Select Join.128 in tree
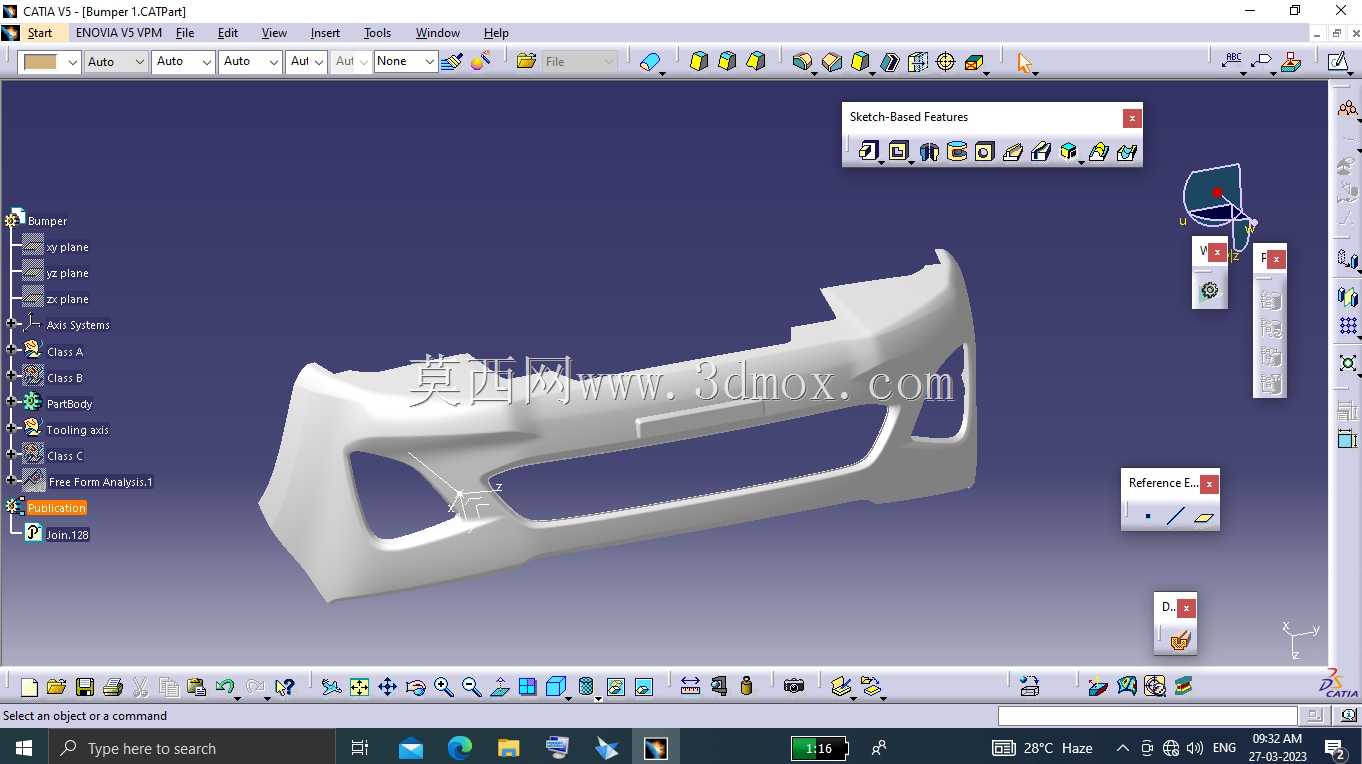The height and width of the screenshot is (764, 1362). coord(67,535)
